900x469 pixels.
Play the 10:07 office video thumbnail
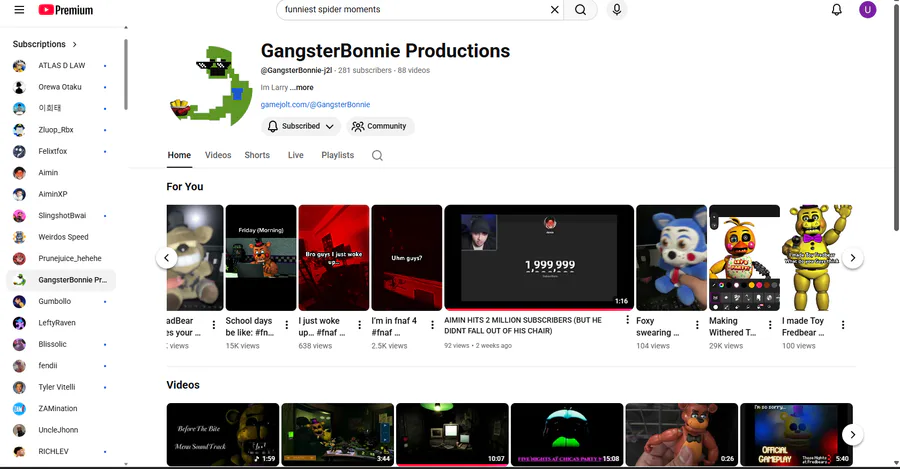click(452, 434)
